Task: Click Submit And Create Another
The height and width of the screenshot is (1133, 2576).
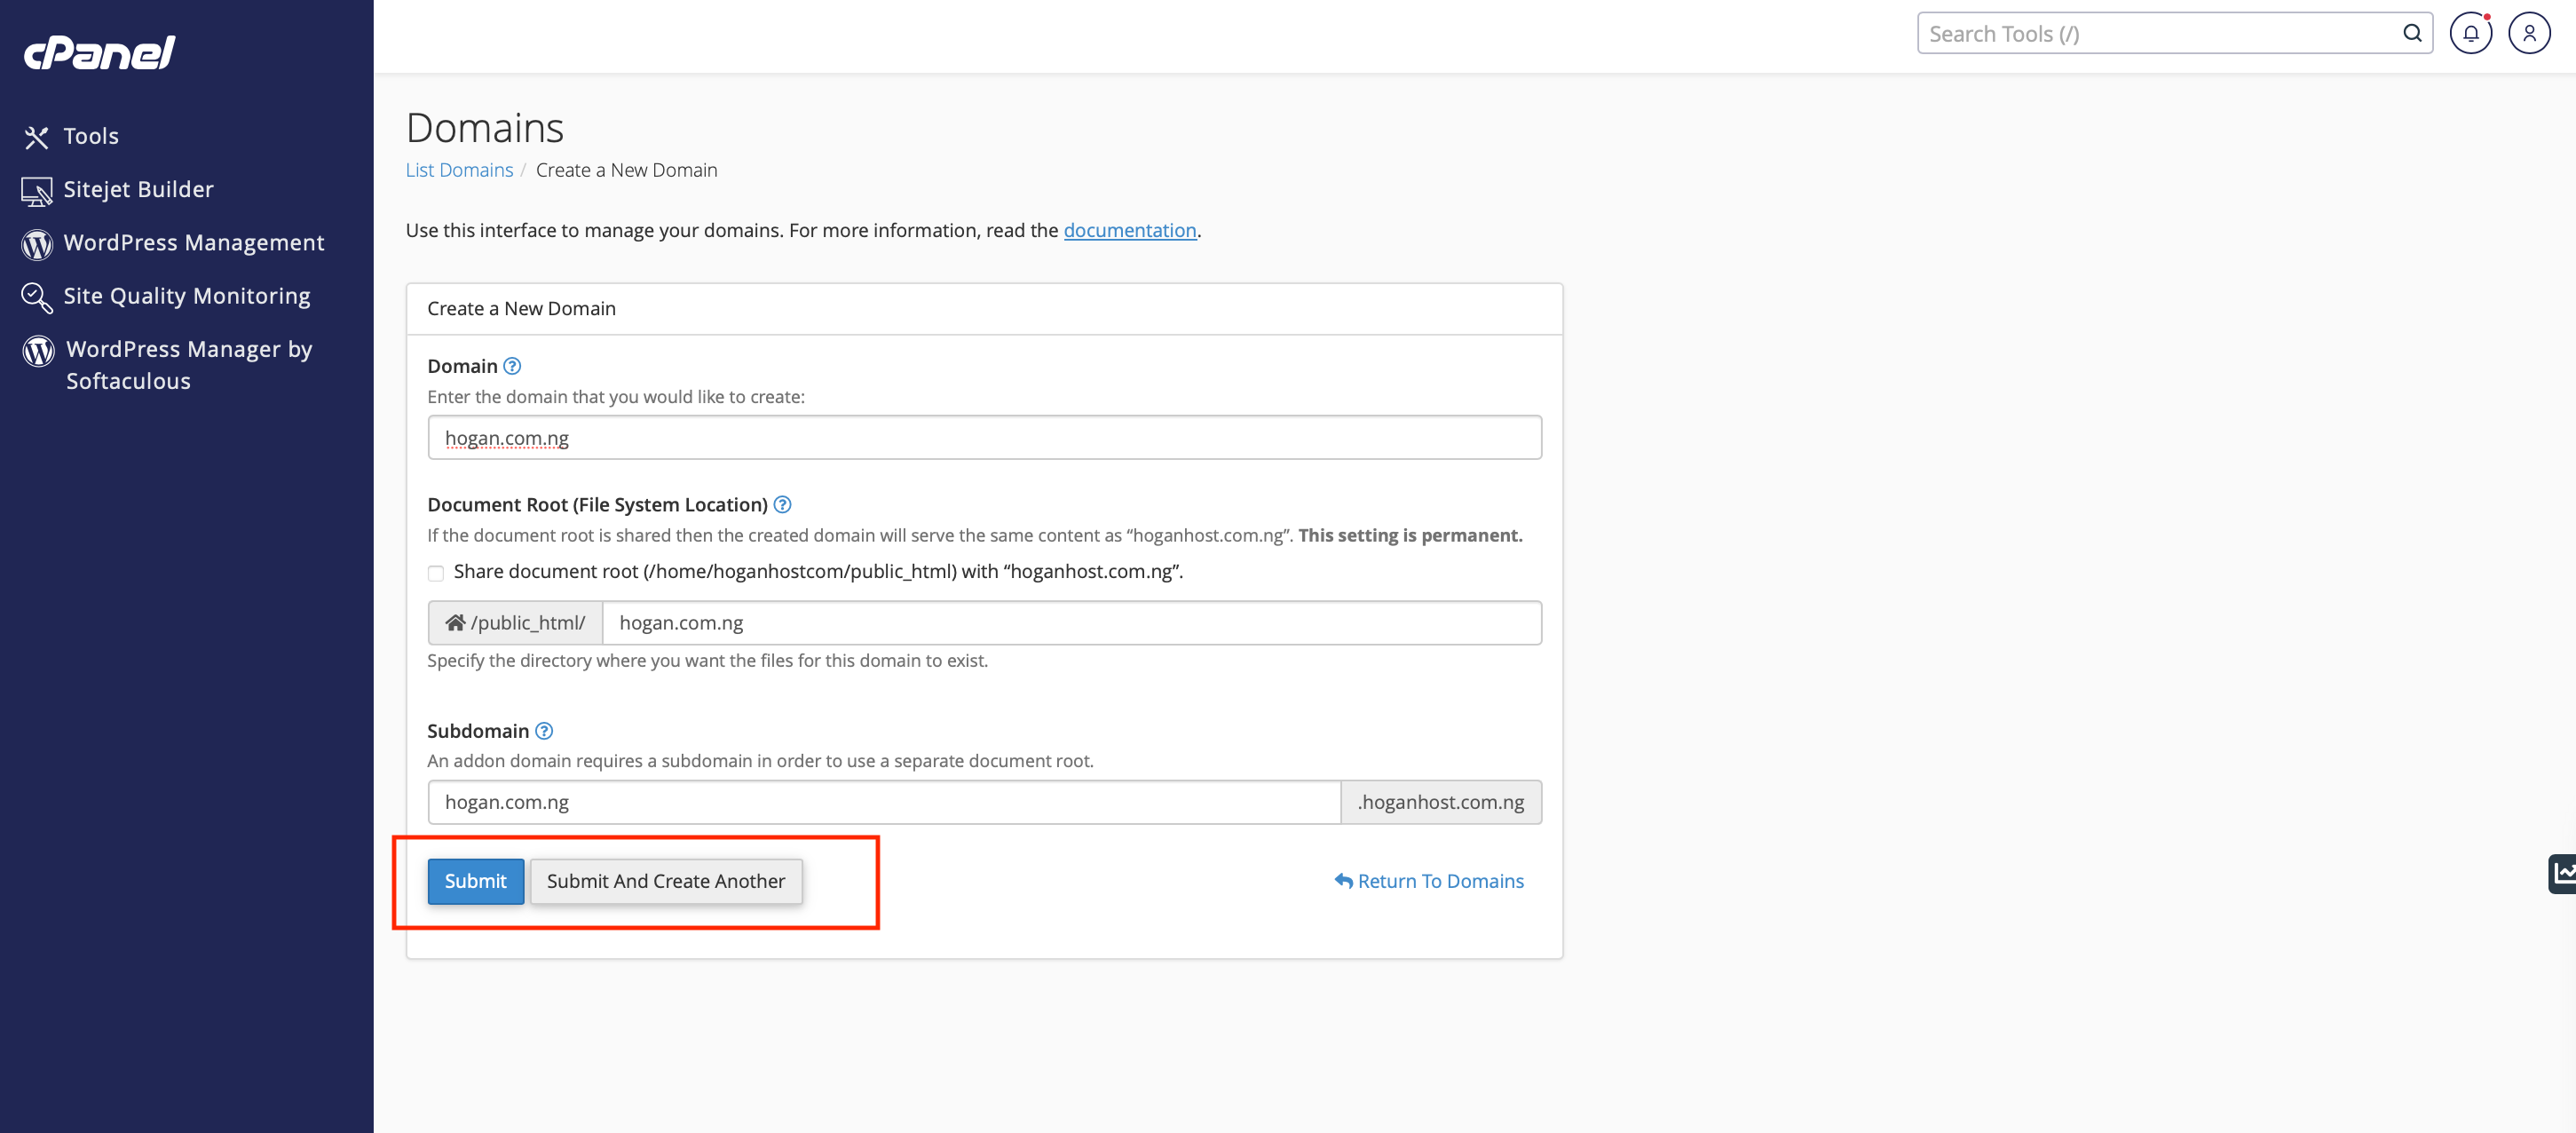Action: click(x=666, y=881)
